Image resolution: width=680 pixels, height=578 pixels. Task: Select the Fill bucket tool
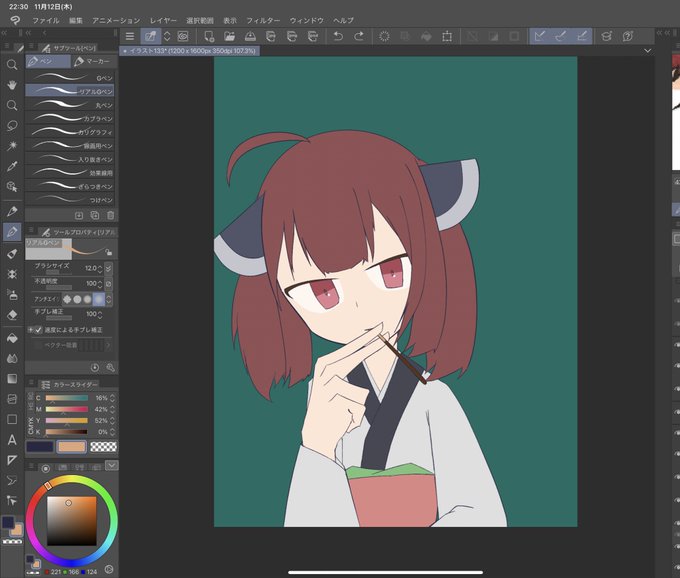pyautogui.click(x=12, y=338)
